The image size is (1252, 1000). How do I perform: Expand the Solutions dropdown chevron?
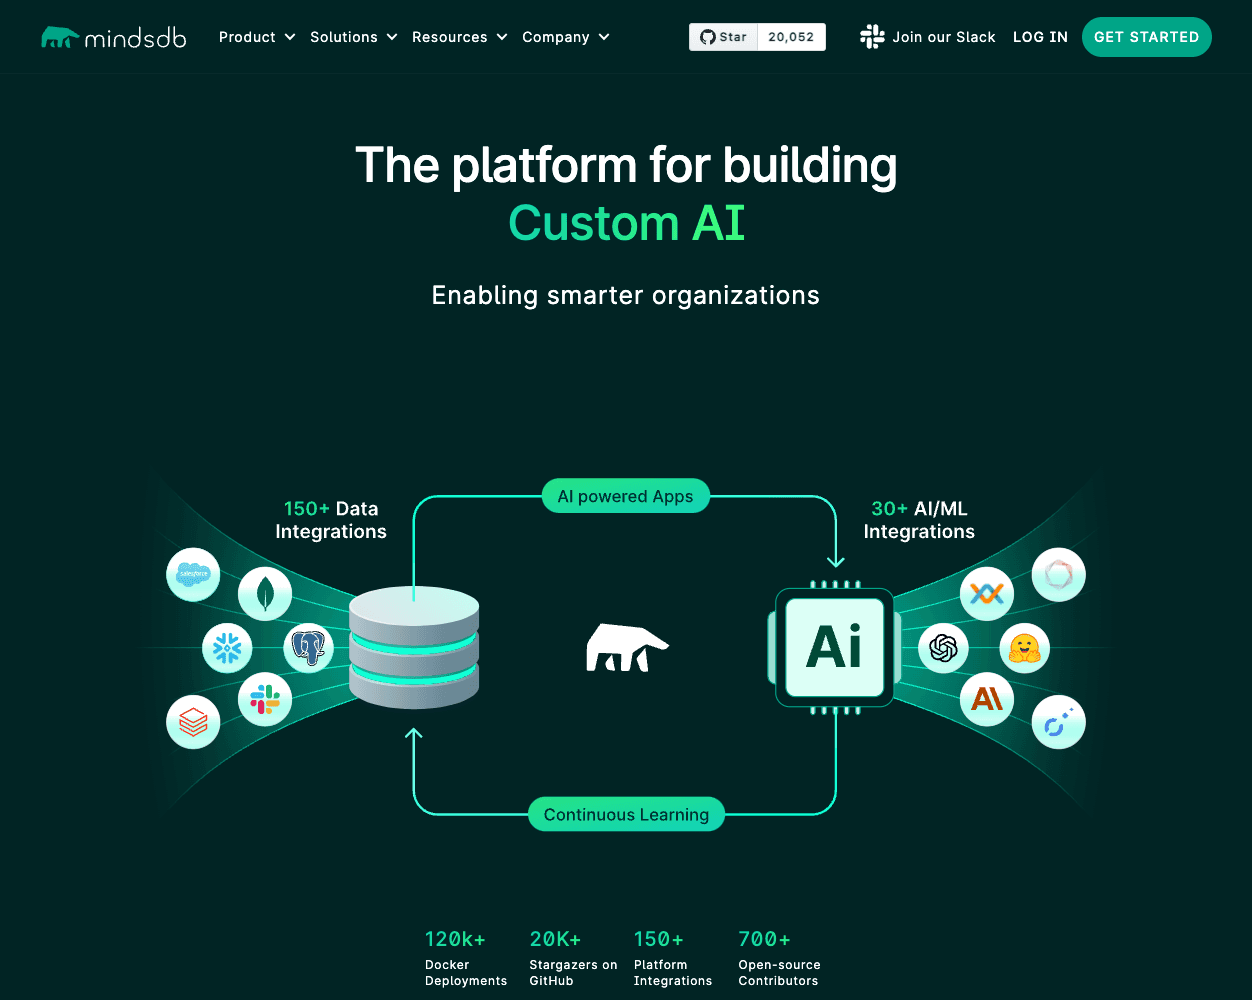[x=391, y=37]
